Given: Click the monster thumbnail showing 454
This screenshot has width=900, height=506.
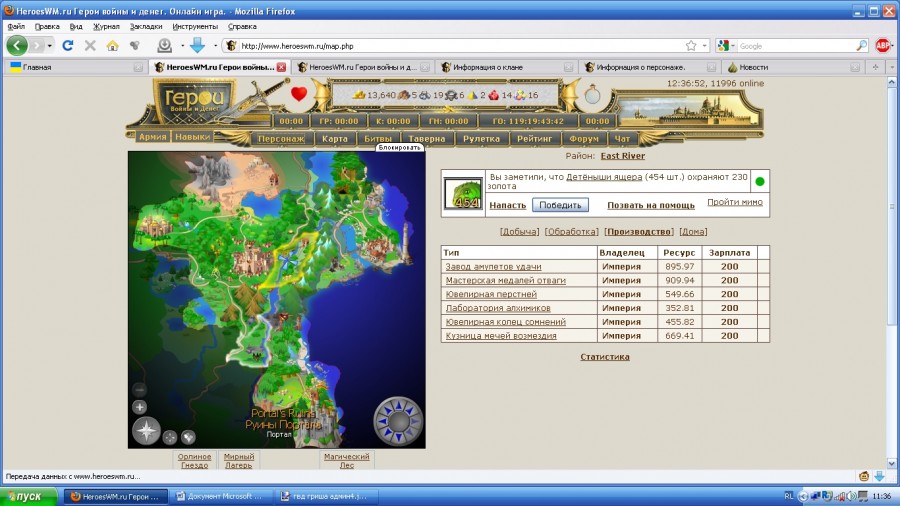Looking at the screenshot, I should (x=464, y=193).
